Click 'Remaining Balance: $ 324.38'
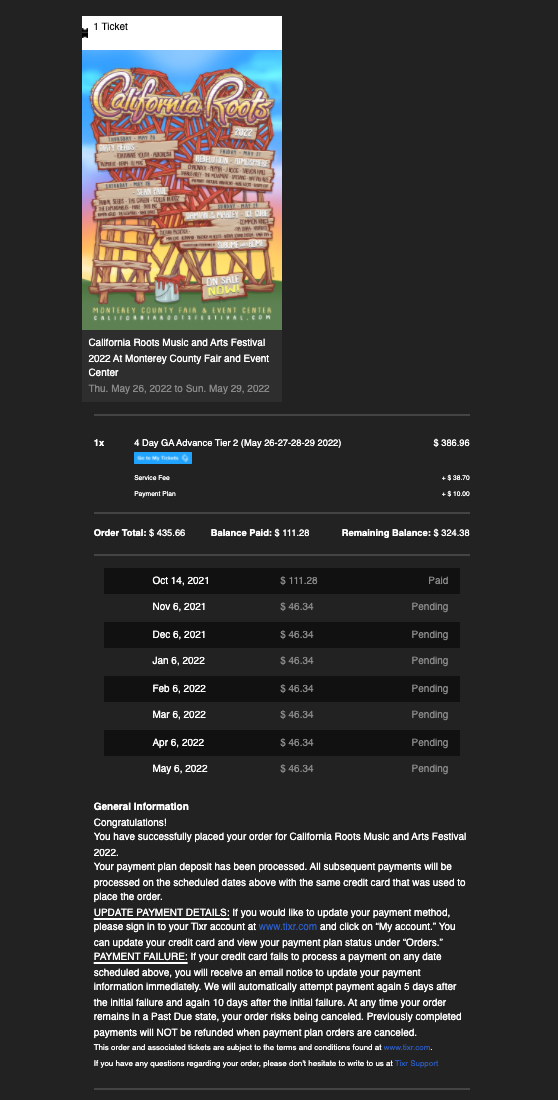This screenshot has width=558, height=1100. tap(406, 533)
